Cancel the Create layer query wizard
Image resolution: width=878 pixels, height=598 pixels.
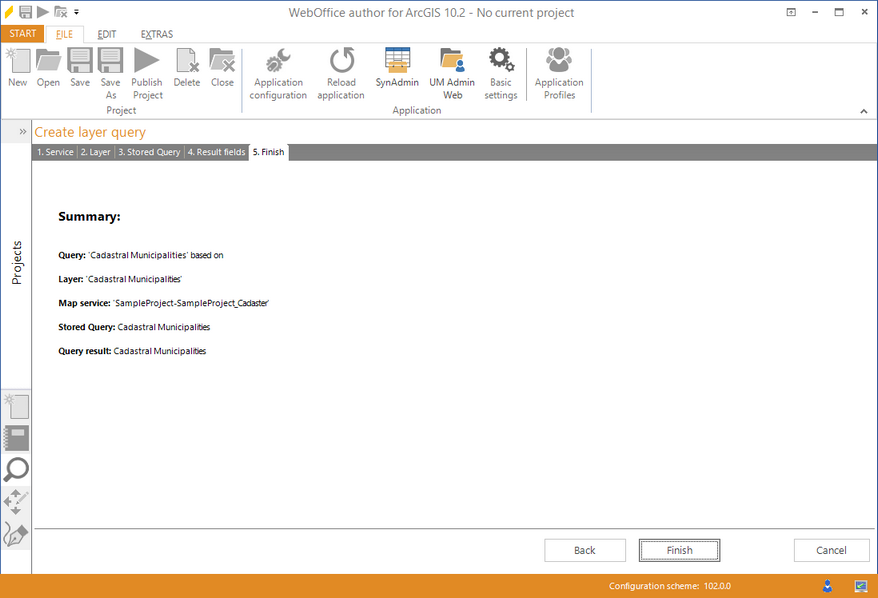[831, 549]
